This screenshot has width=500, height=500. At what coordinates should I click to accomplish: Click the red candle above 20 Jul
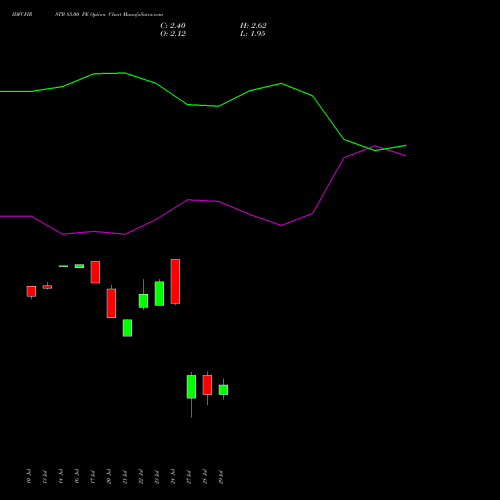tap(111, 303)
